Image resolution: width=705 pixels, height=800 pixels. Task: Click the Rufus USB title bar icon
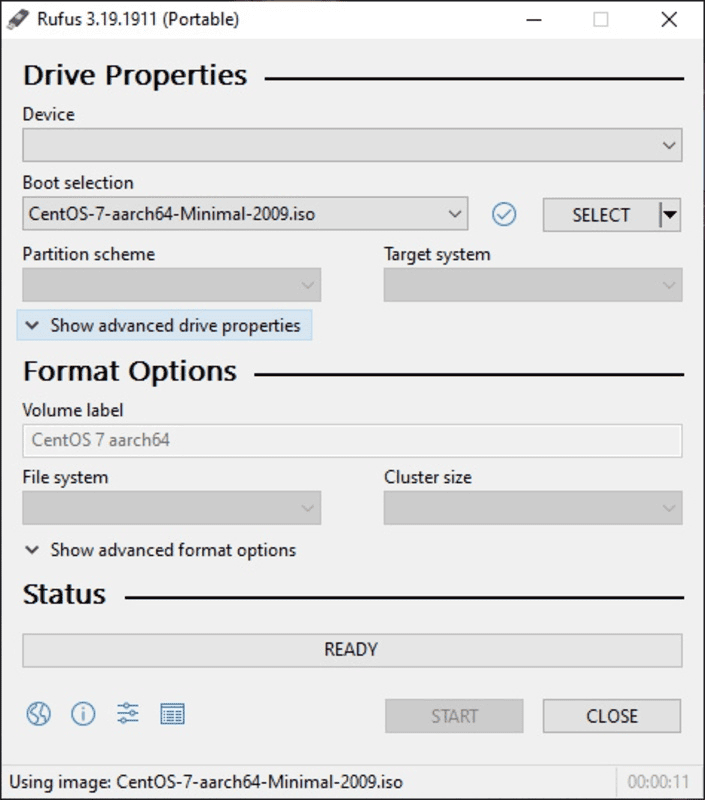click(18, 19)
